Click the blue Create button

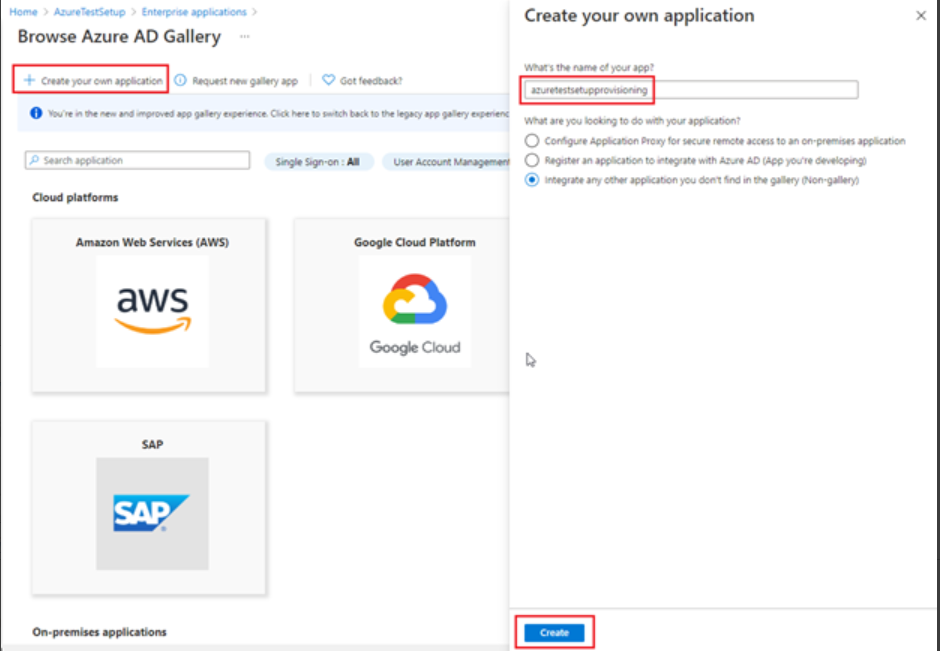tap(554, 632)
